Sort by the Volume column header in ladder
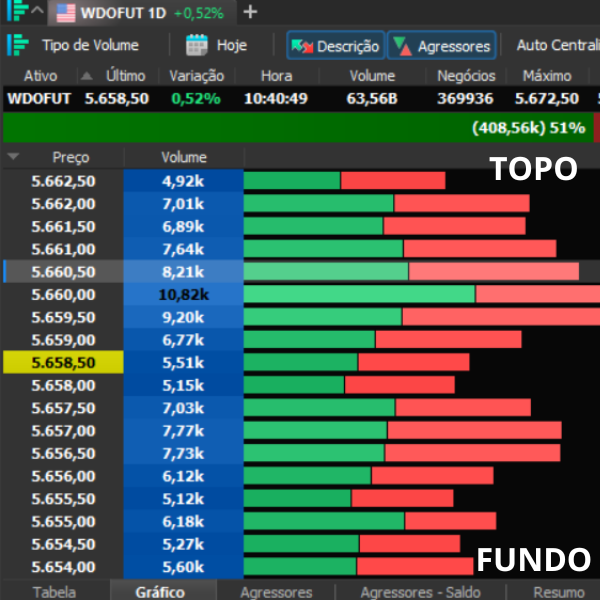600x600 pixels. 183,157
